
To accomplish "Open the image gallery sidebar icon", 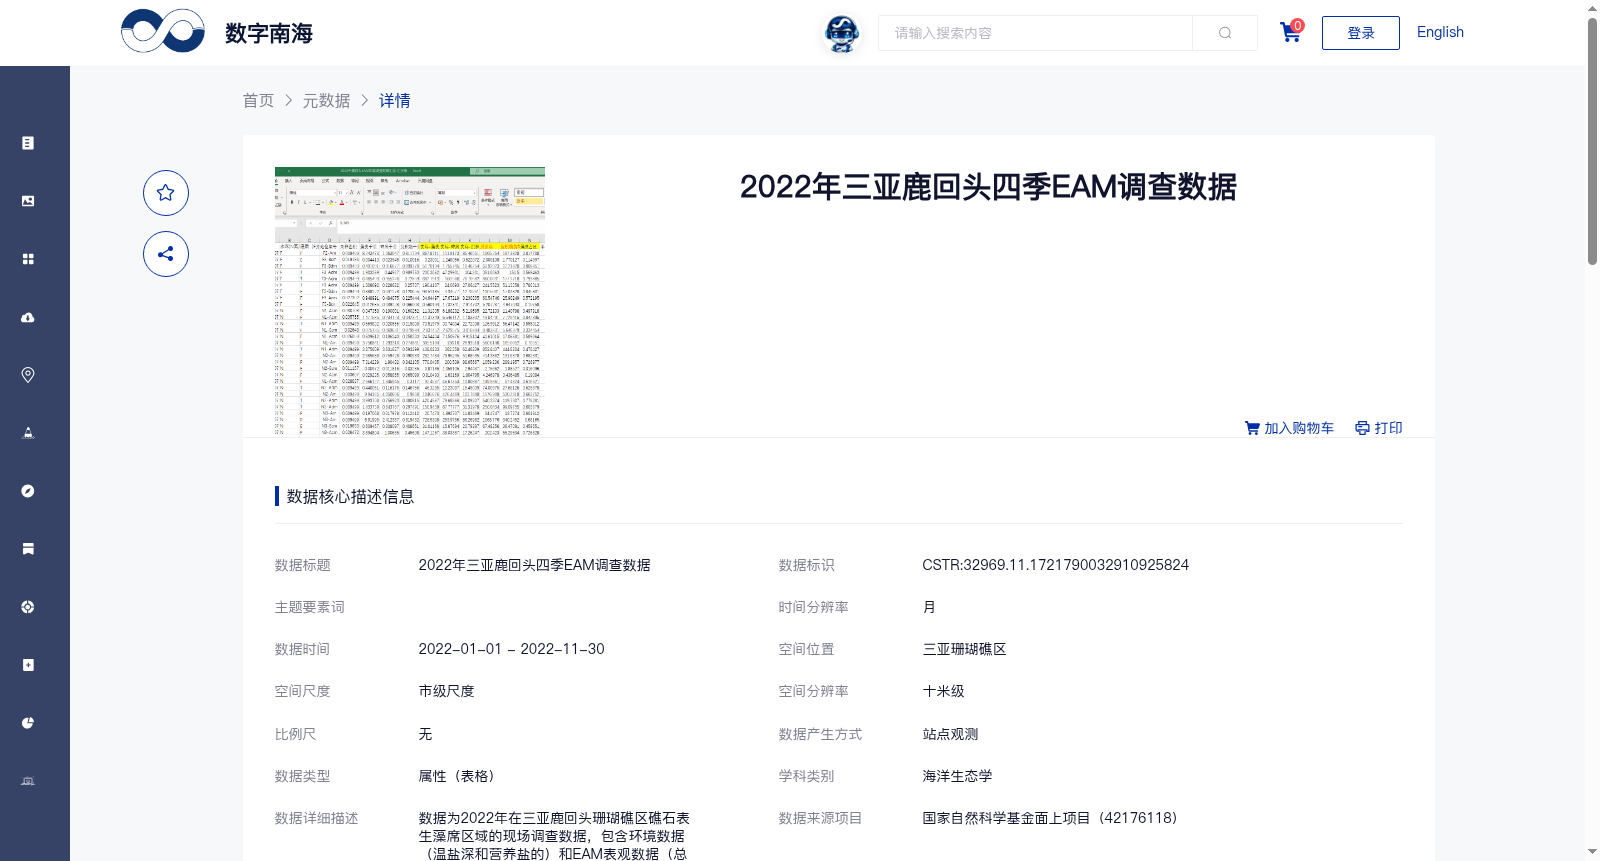I will pos(28,201).
